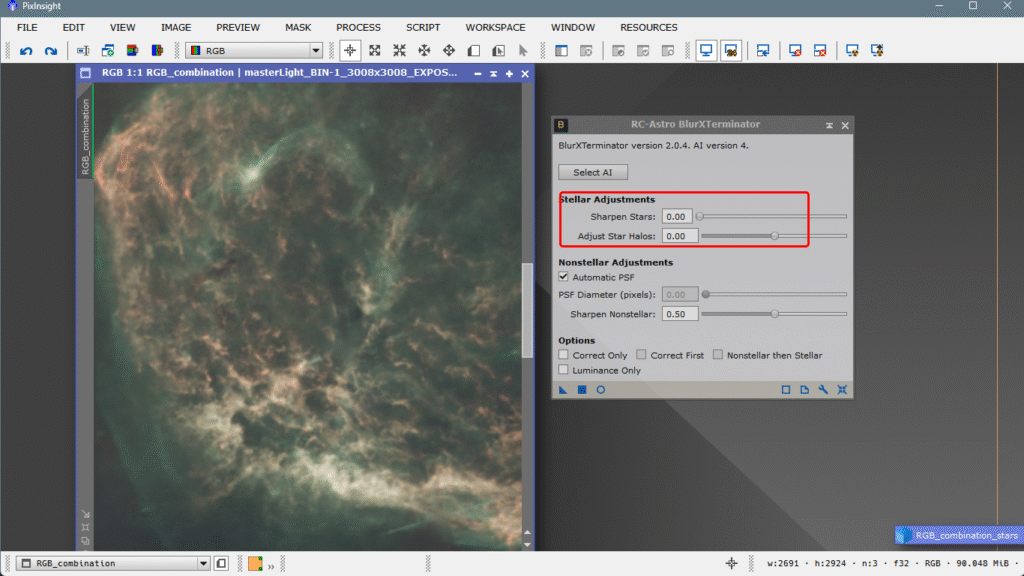This screenshot has height=576, width=1024.
Task: Click the crosshair icon in status bar
Action: point(731,563)
